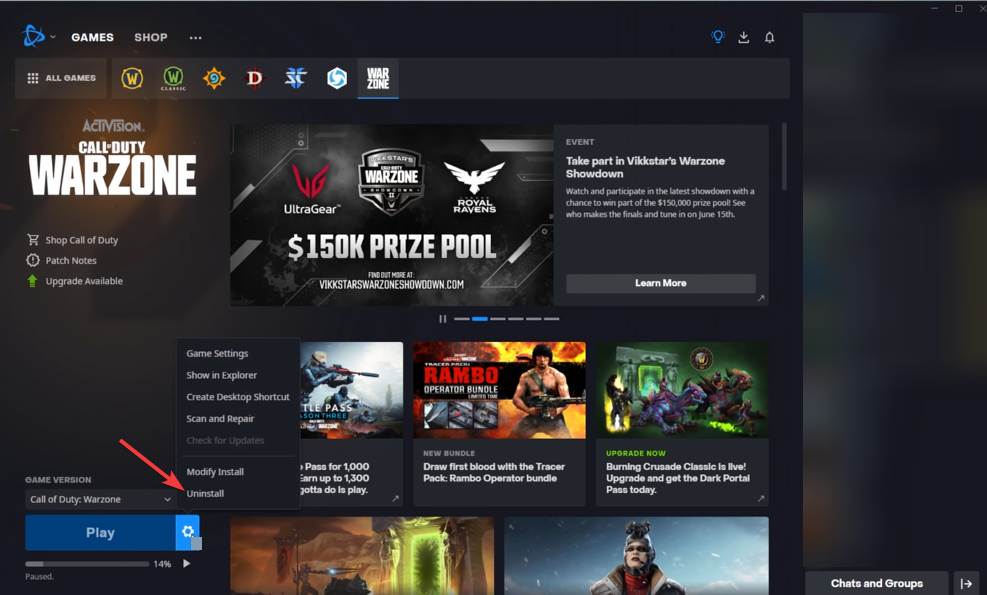Select the Hearthstone game icon
The height and width of the screenshot is (595, 987).
214,78
